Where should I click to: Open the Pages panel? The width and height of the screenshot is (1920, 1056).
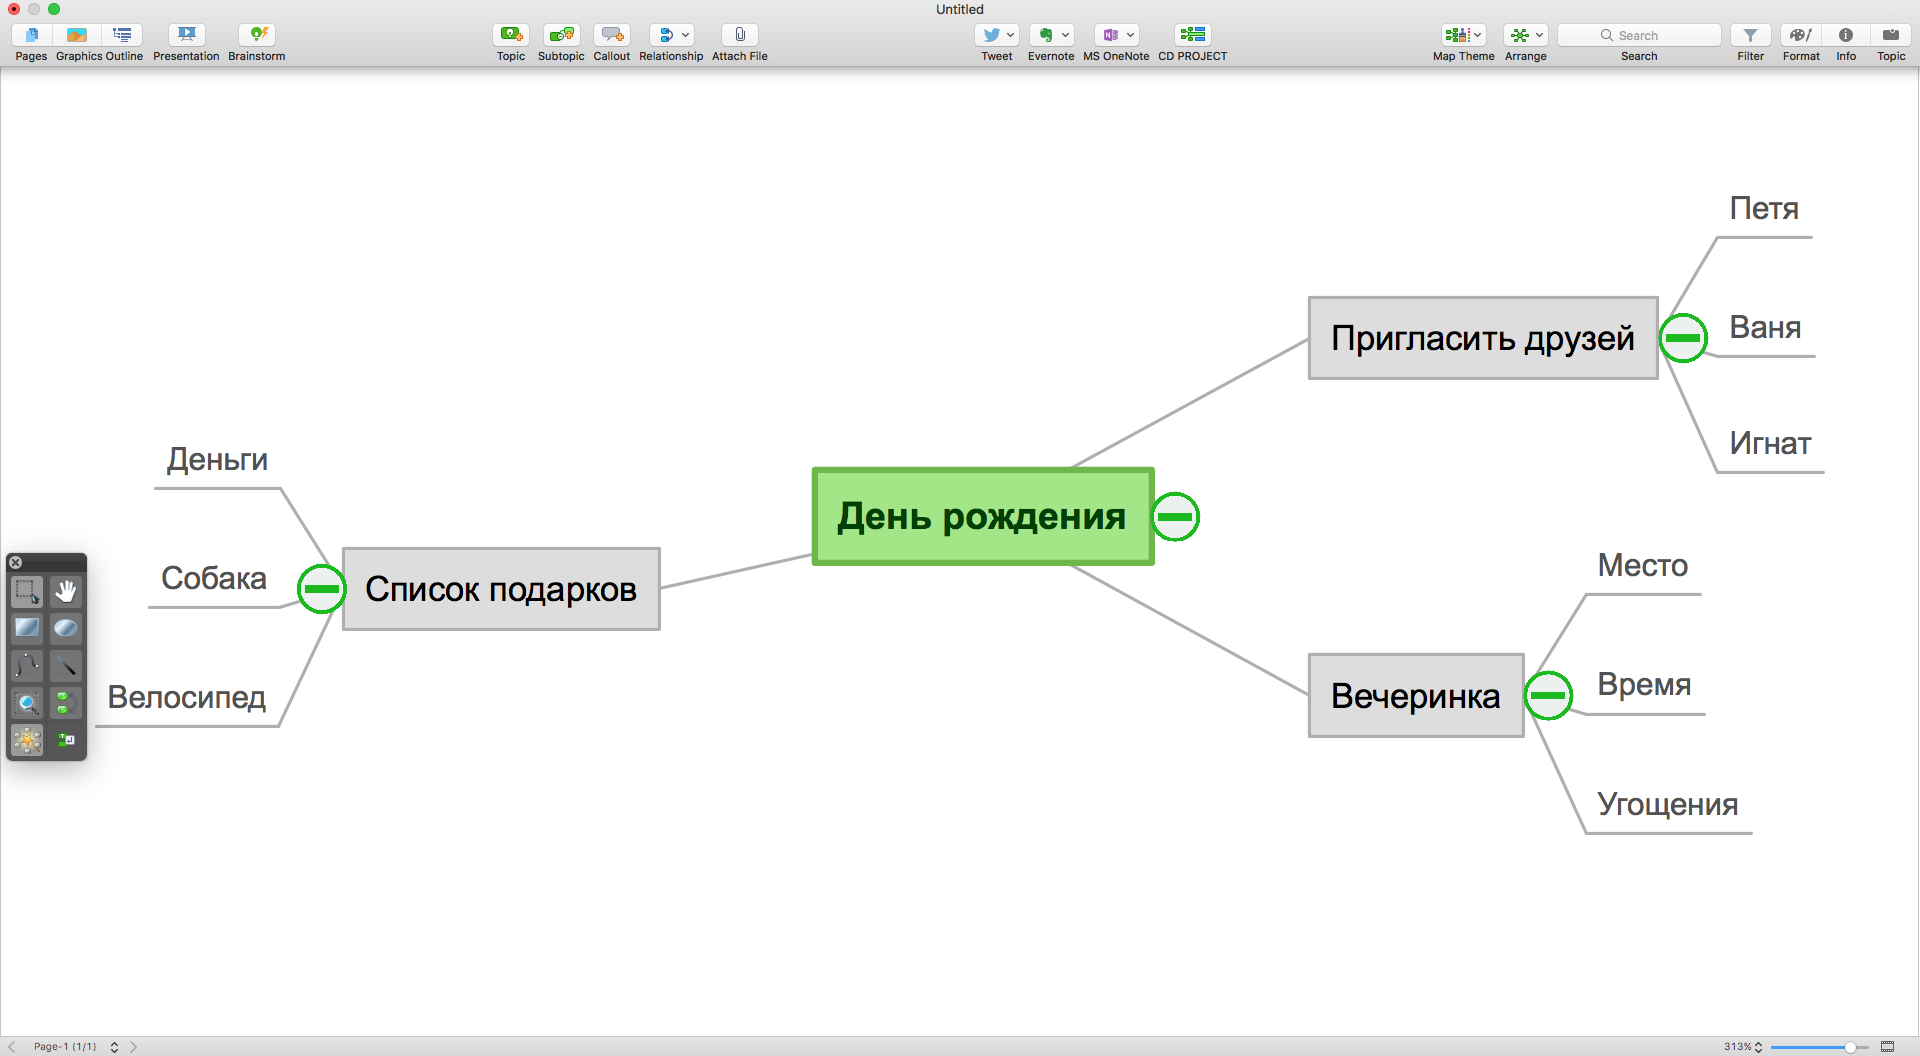point(31,35)
